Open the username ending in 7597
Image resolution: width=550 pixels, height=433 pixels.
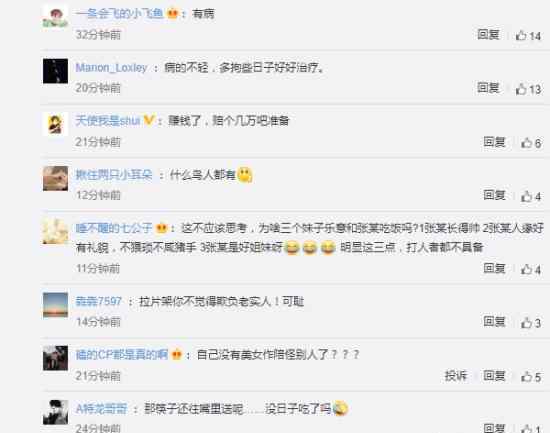point(99,301)
